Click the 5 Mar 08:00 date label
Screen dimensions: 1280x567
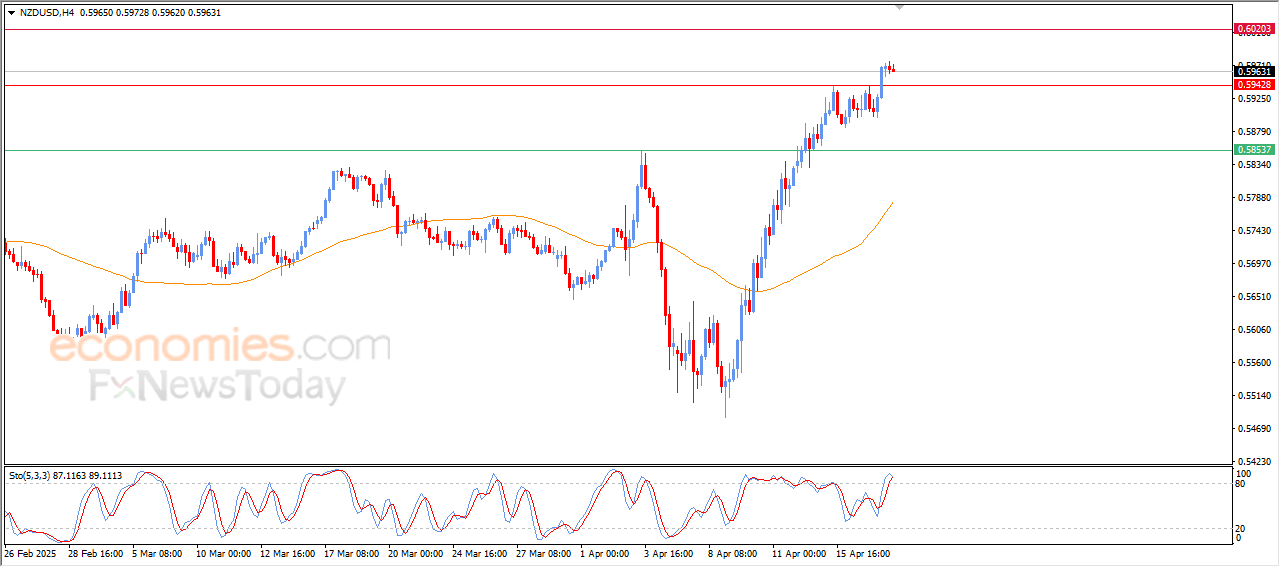[x=157, y=552]
